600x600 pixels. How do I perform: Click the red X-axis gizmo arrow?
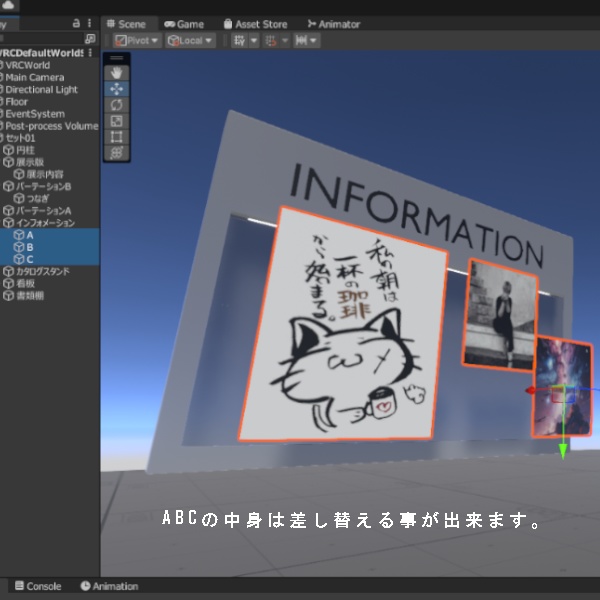pyautogui.click(x=531, y=390)
